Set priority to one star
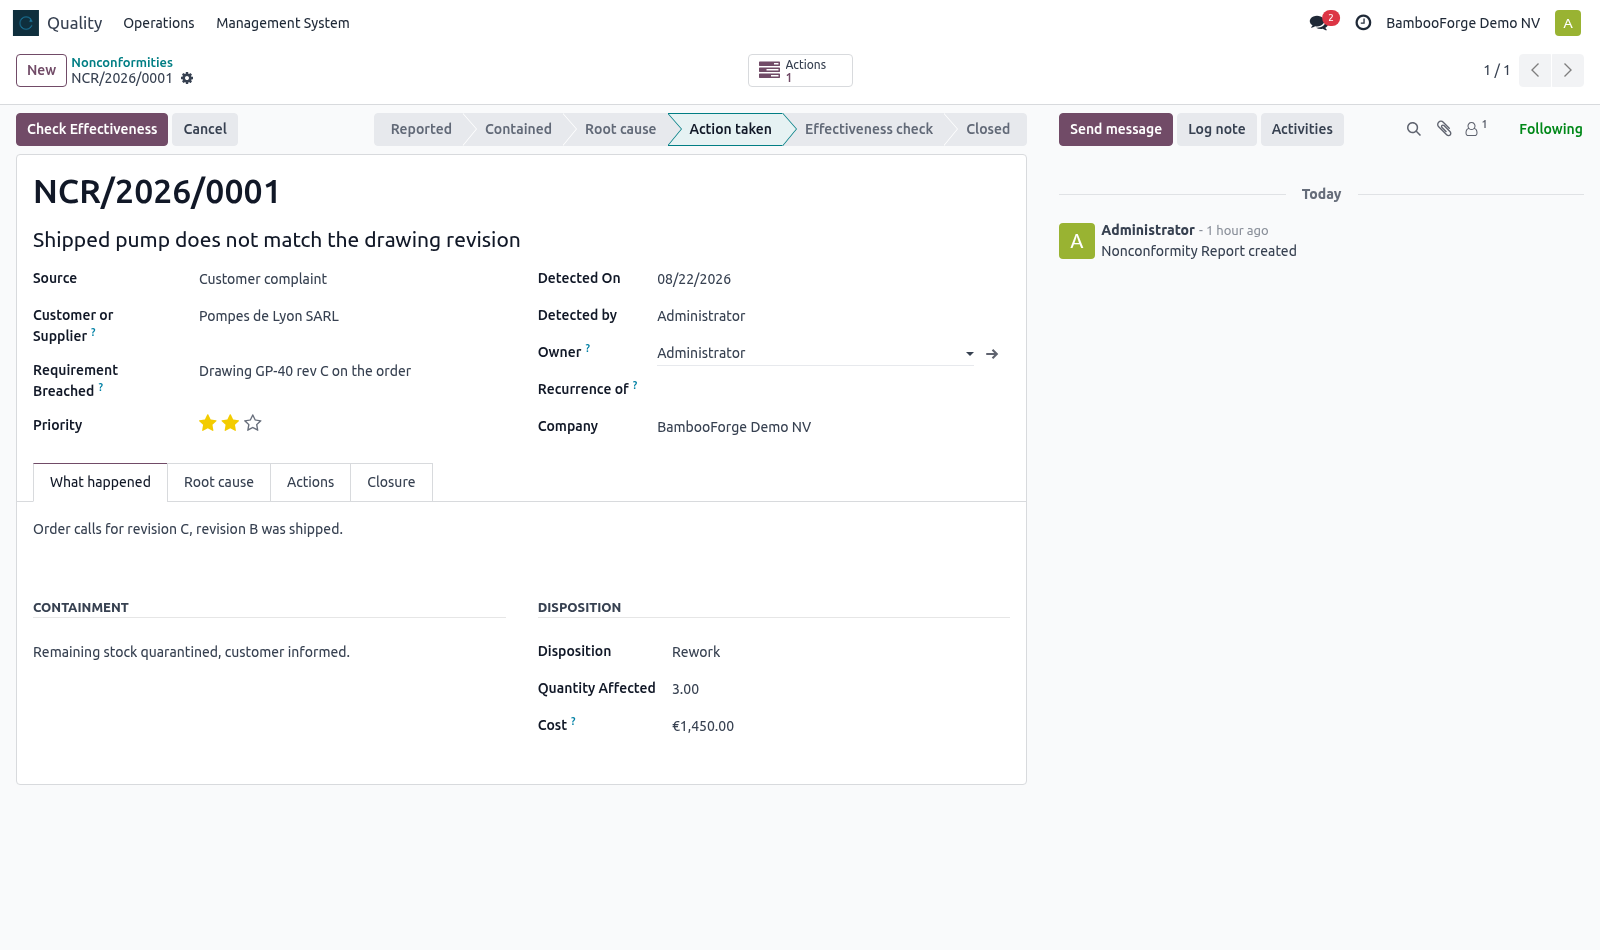This screenshot has width=1600, height=950. pos(208,423)
